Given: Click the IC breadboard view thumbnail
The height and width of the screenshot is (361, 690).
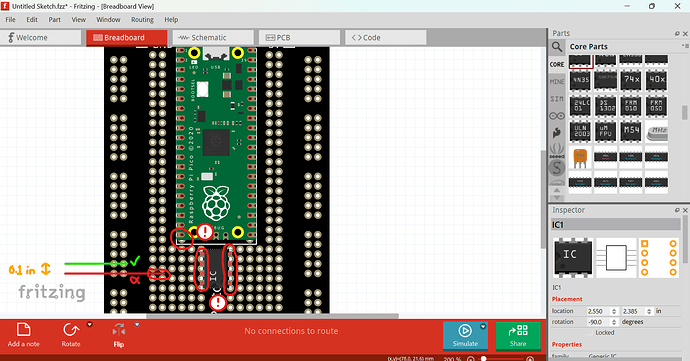Looking at the screenshot, I should (x=573, y=258).
